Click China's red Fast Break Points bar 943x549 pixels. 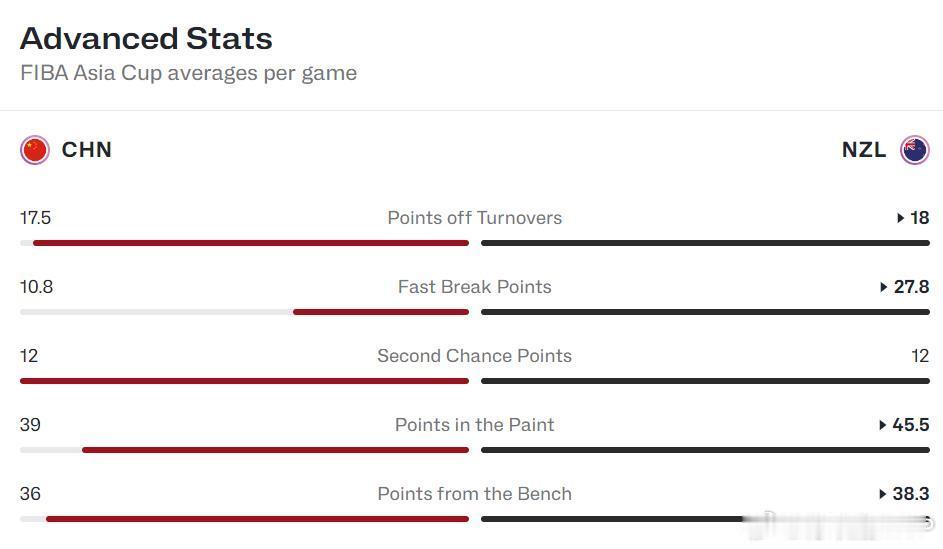pos(381,312)
